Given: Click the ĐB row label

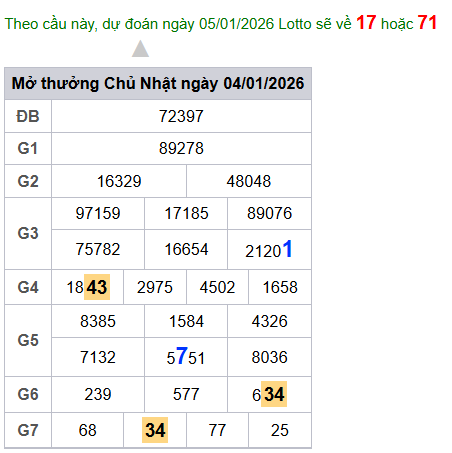Looking at the screenshot, I should (x=28, y=116).
